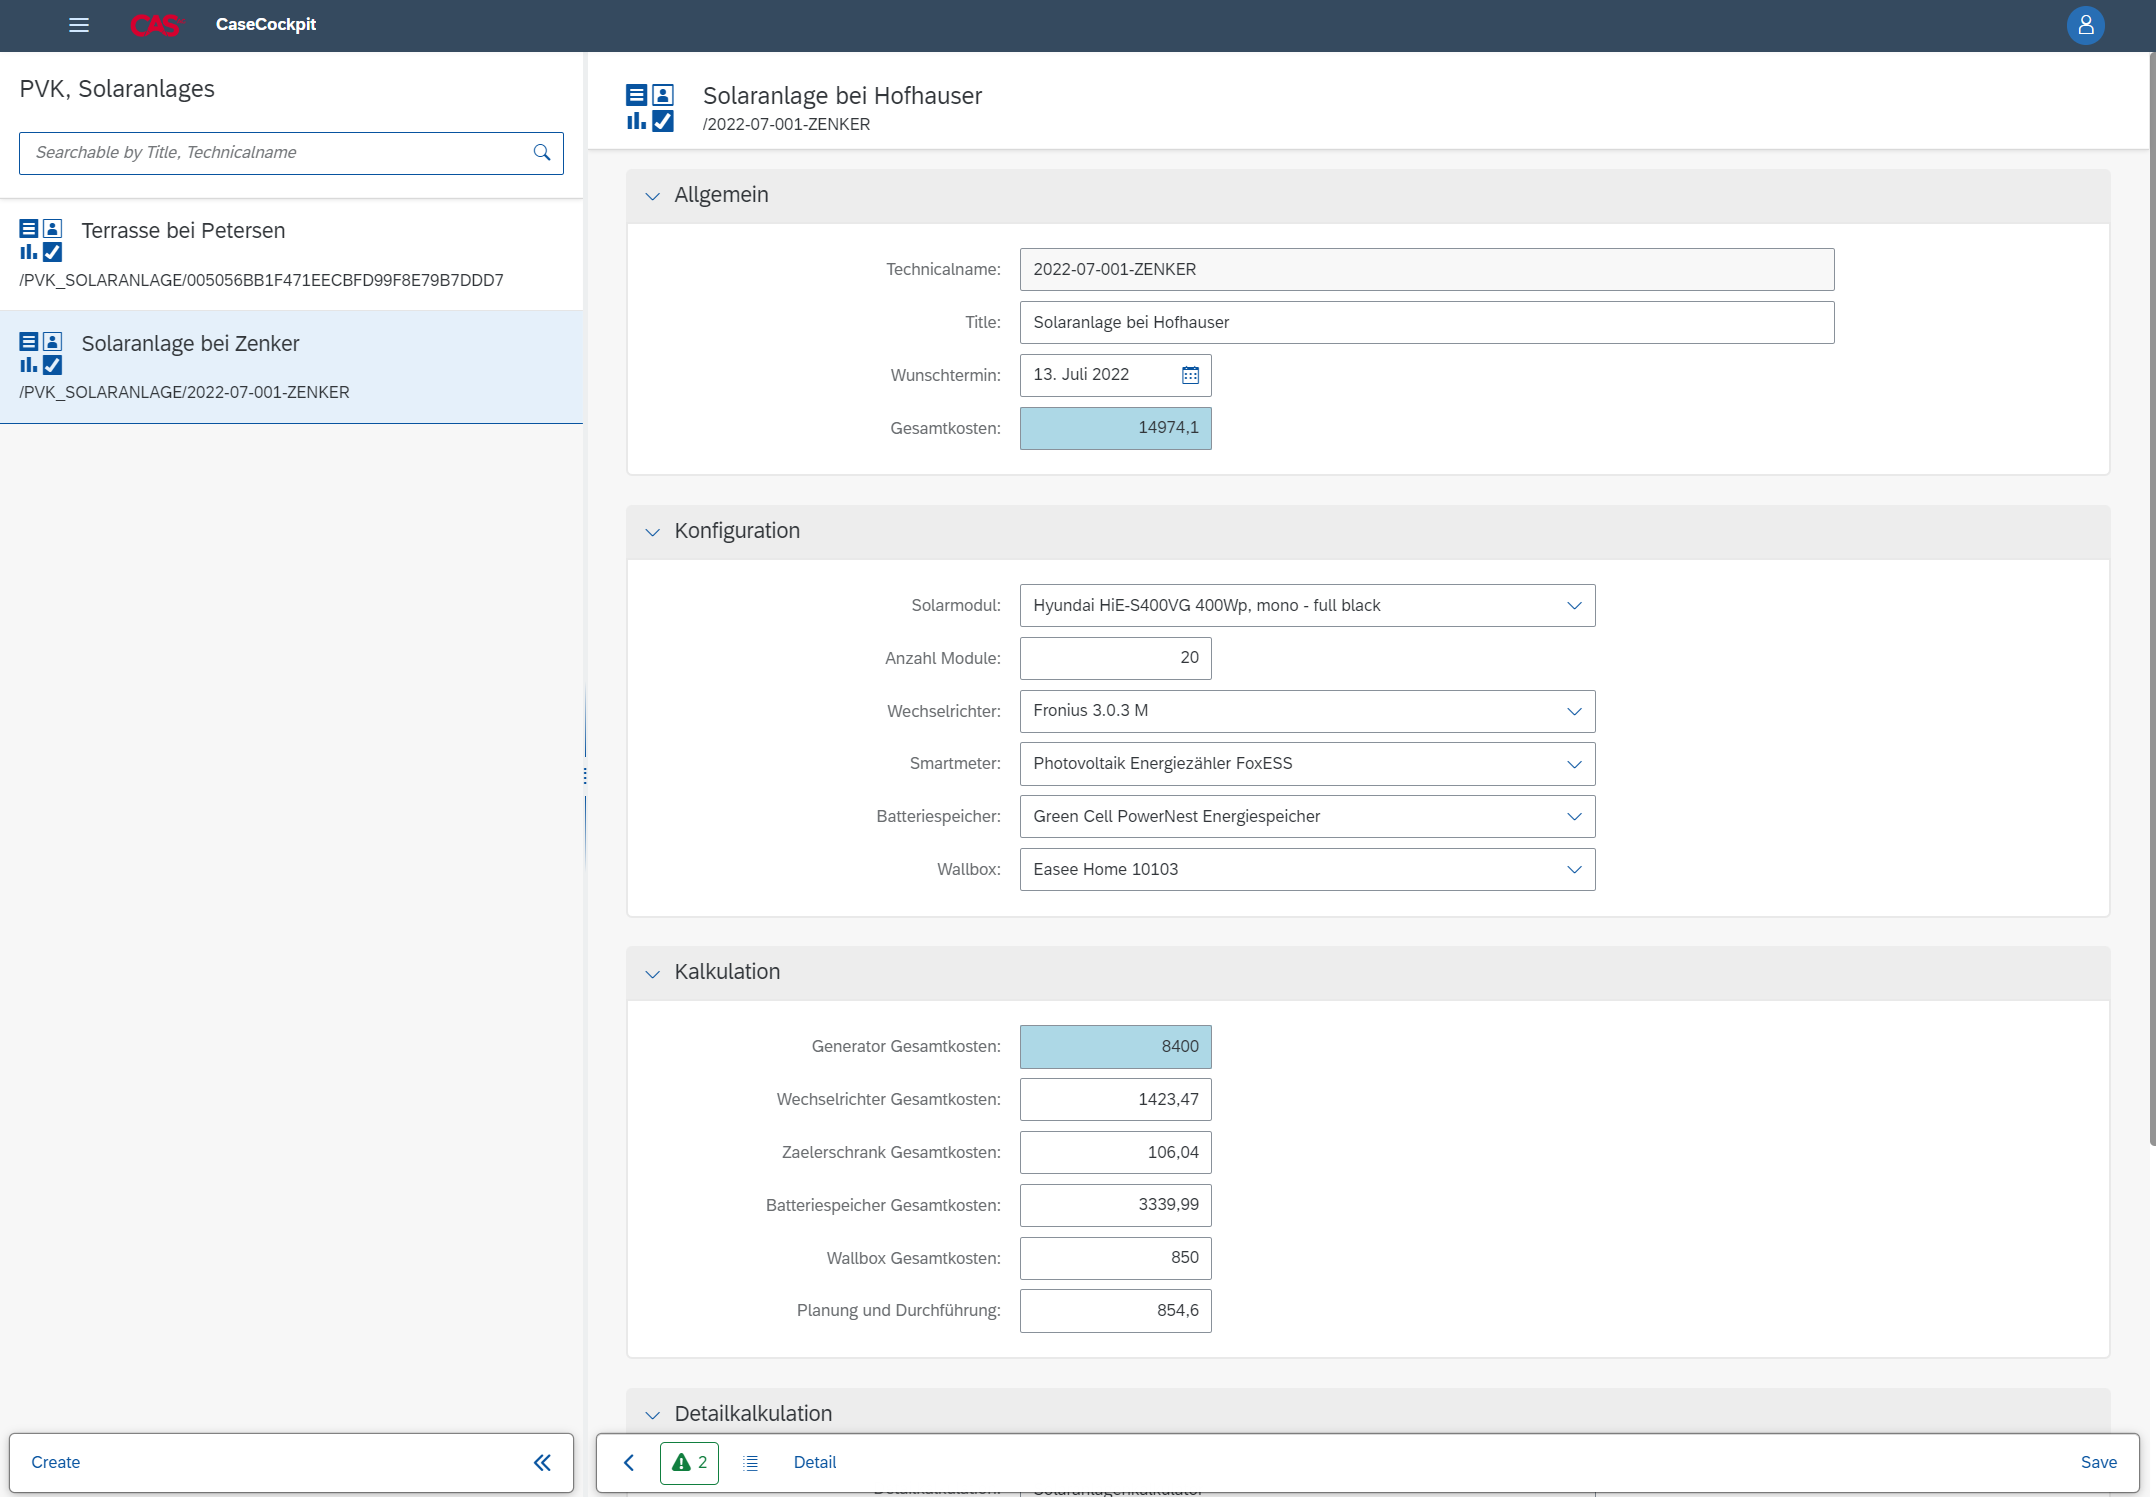The image size is (2156, 1497).
Task: Click the CaseCockpit title
Action: coord(266,25)
